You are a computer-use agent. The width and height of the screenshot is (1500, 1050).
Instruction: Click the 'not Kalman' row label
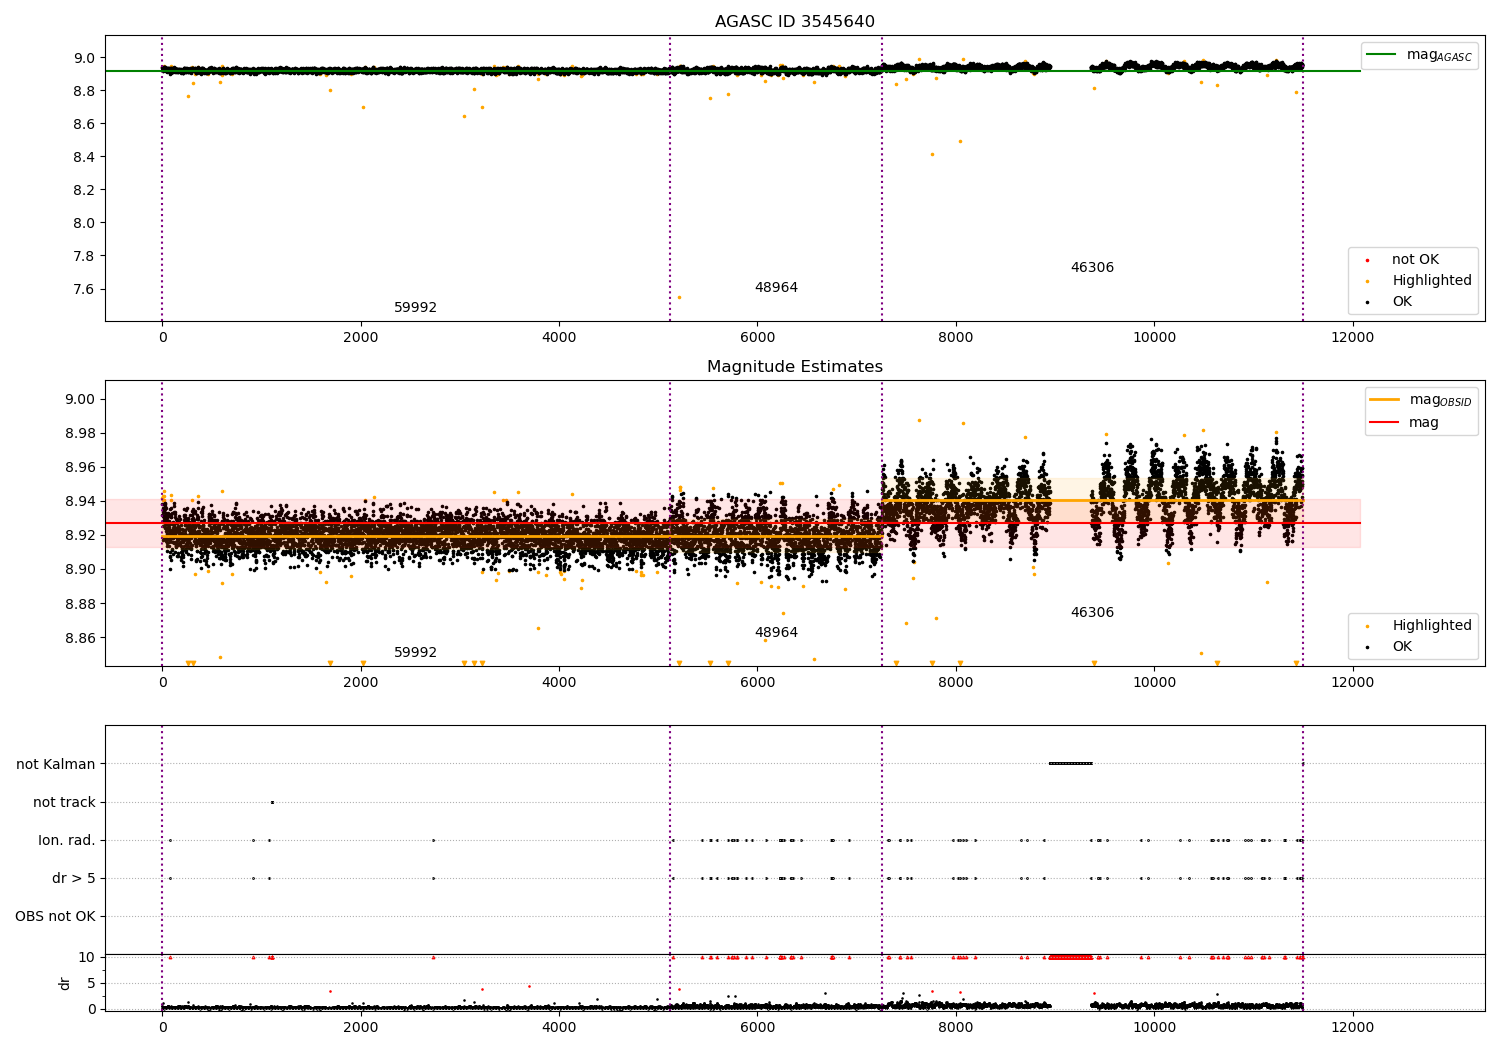tap(56, 765)
